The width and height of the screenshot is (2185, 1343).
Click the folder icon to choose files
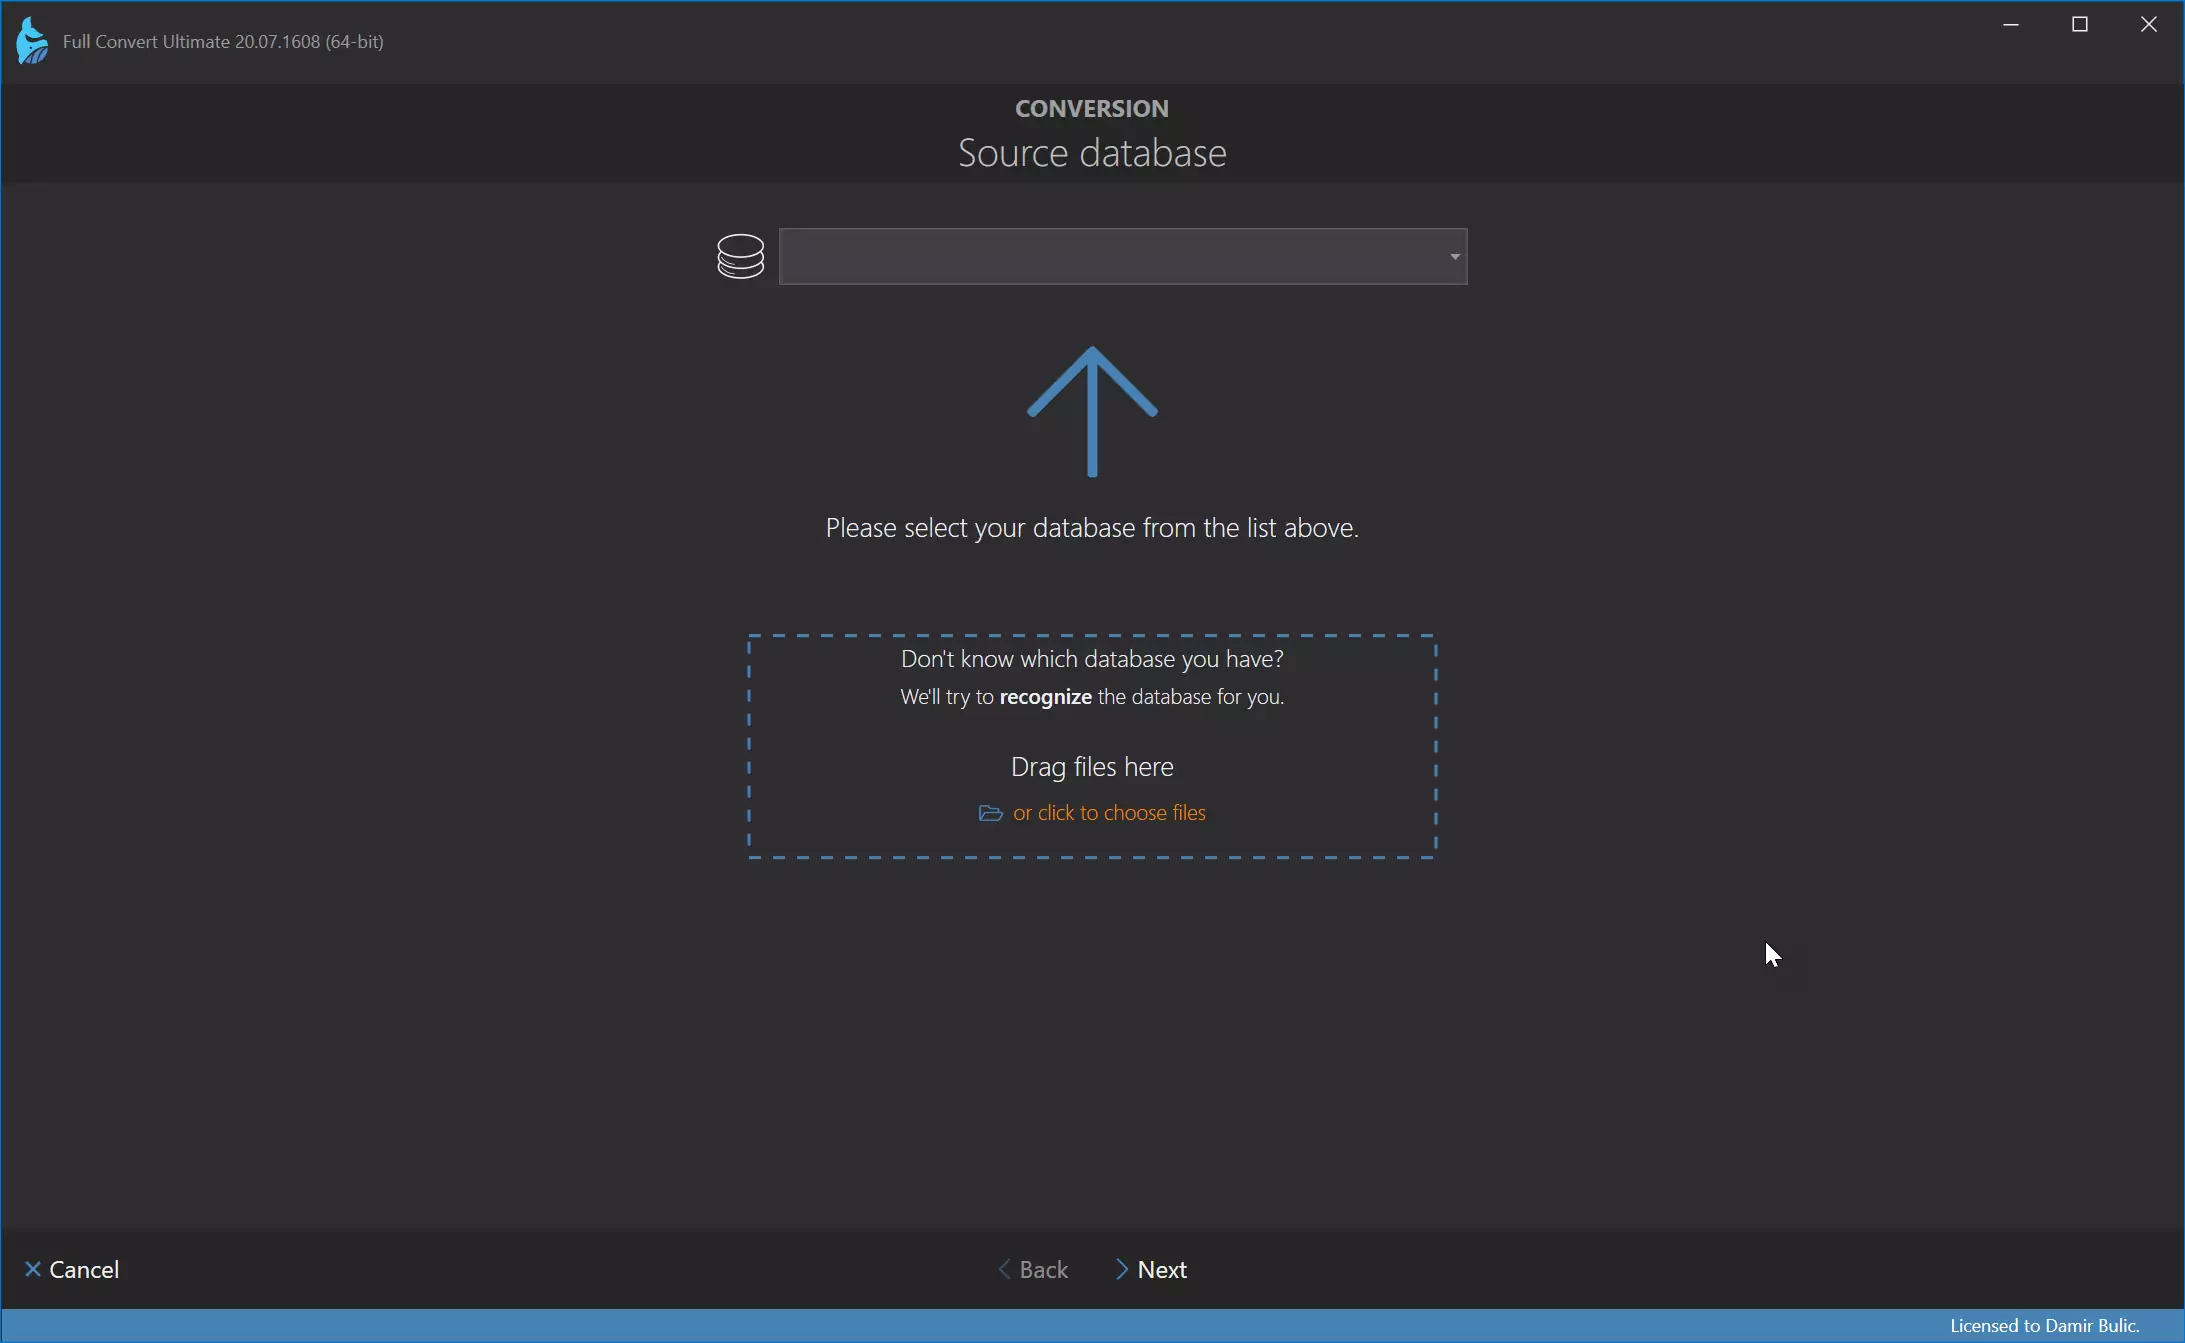click(991, 811)
